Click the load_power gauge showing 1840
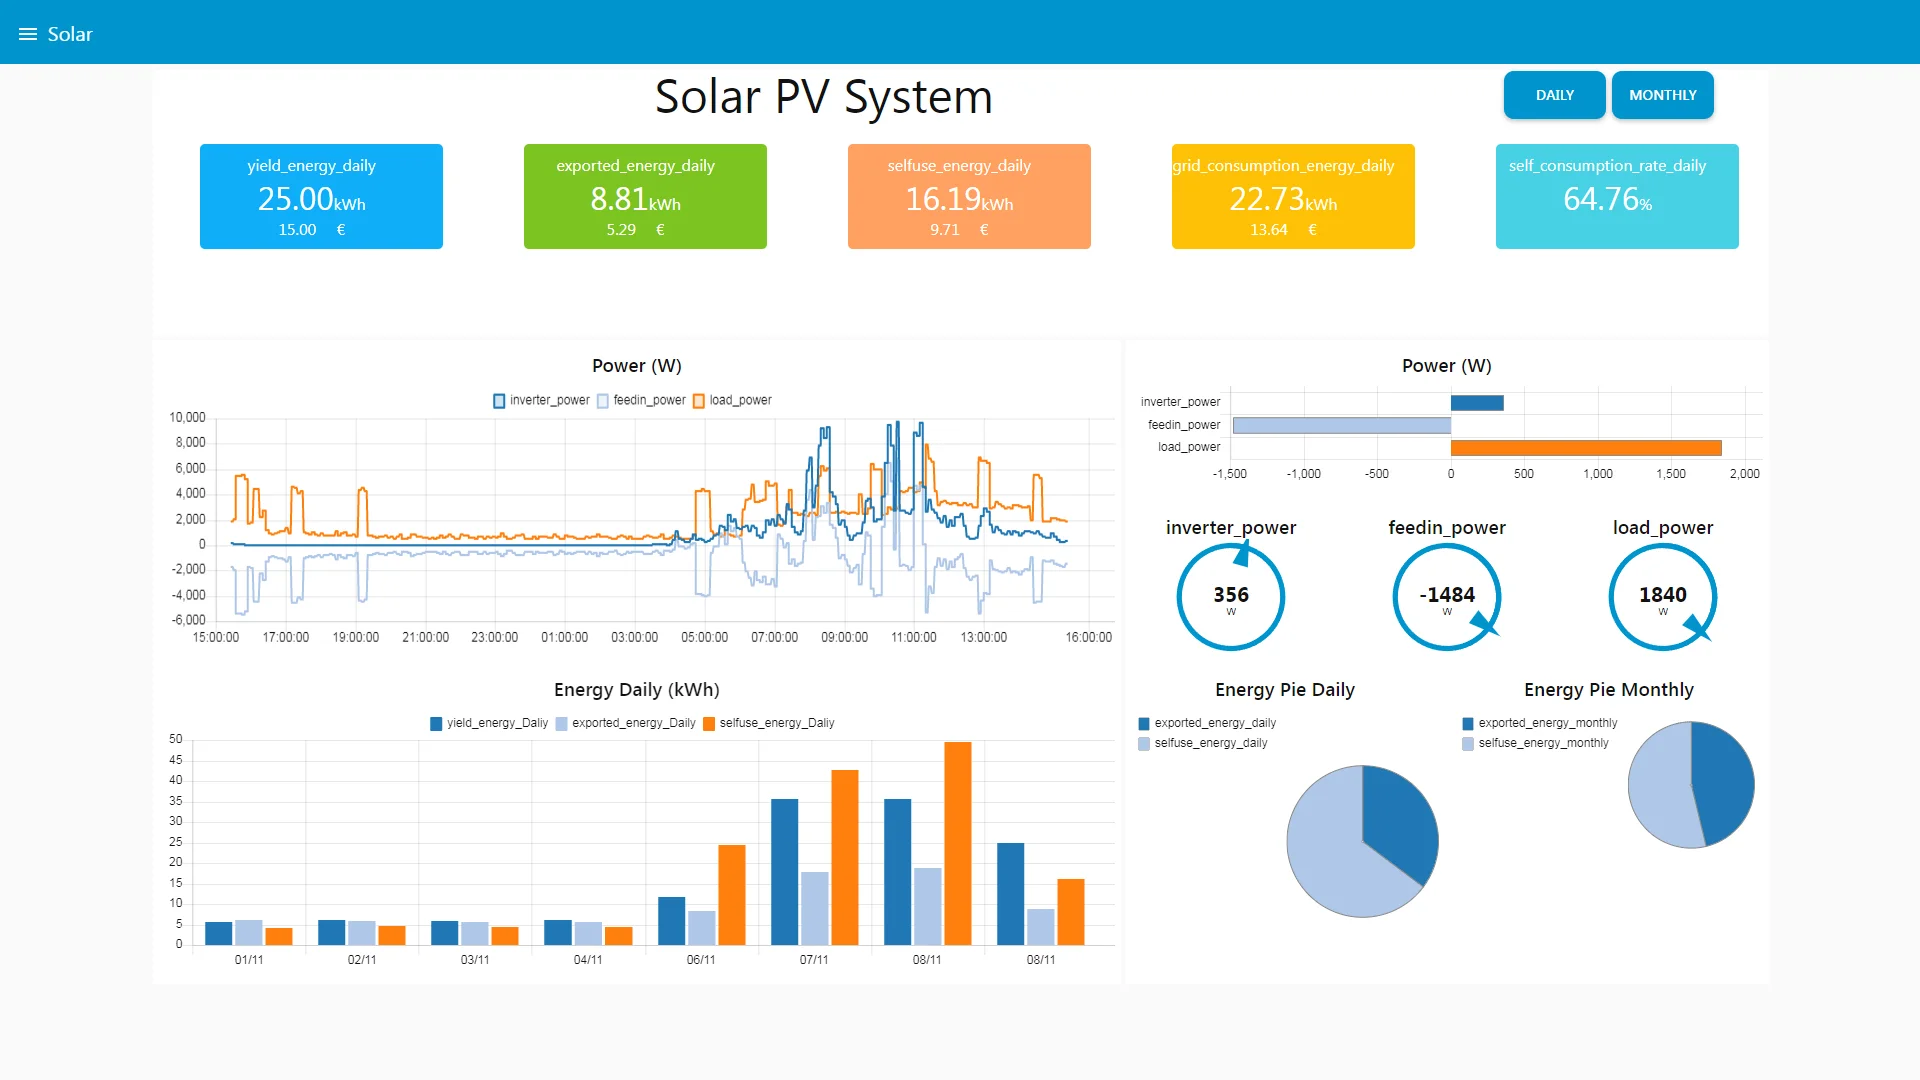This screenshot has height=1080, width=1920. (x=1663, y=597)
